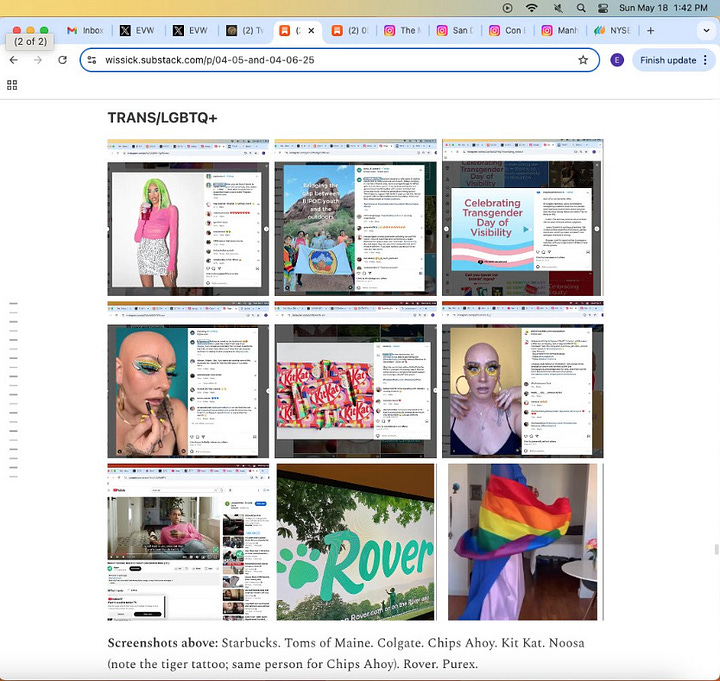The width and height of the screenshot is (720, 681).
Task: Switch to the second X EVW tab
Action: point(191,31)
